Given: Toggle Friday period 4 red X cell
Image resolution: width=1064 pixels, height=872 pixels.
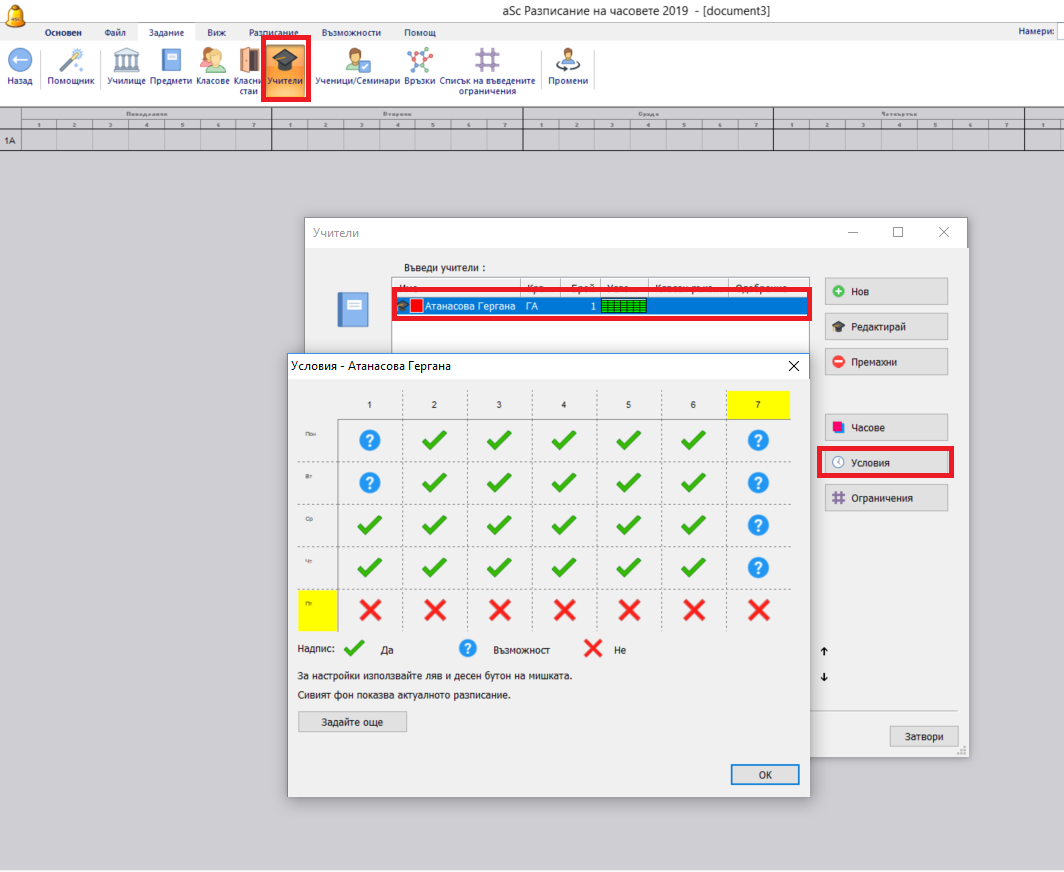Looking at the screenshot, I should 564,610.
